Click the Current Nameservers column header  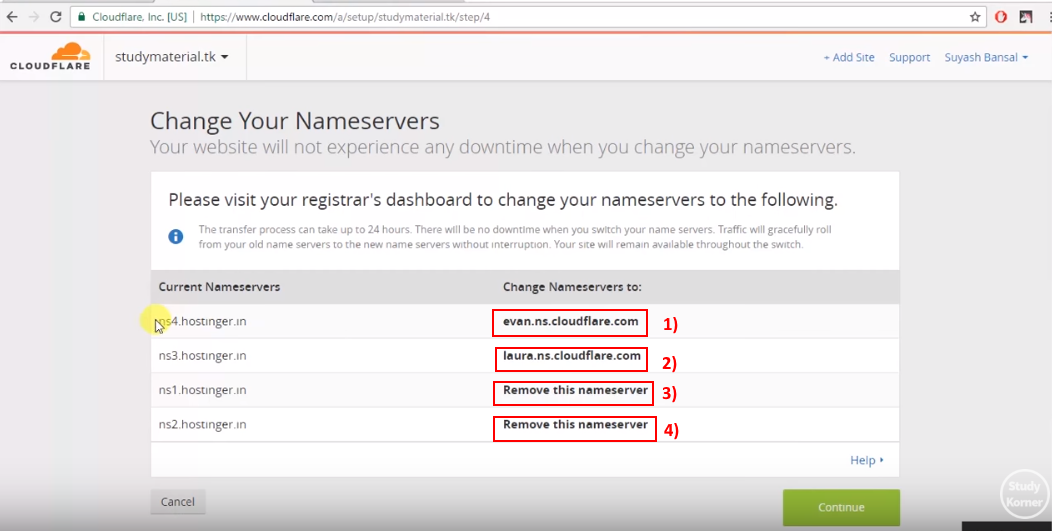pos(219,287)
